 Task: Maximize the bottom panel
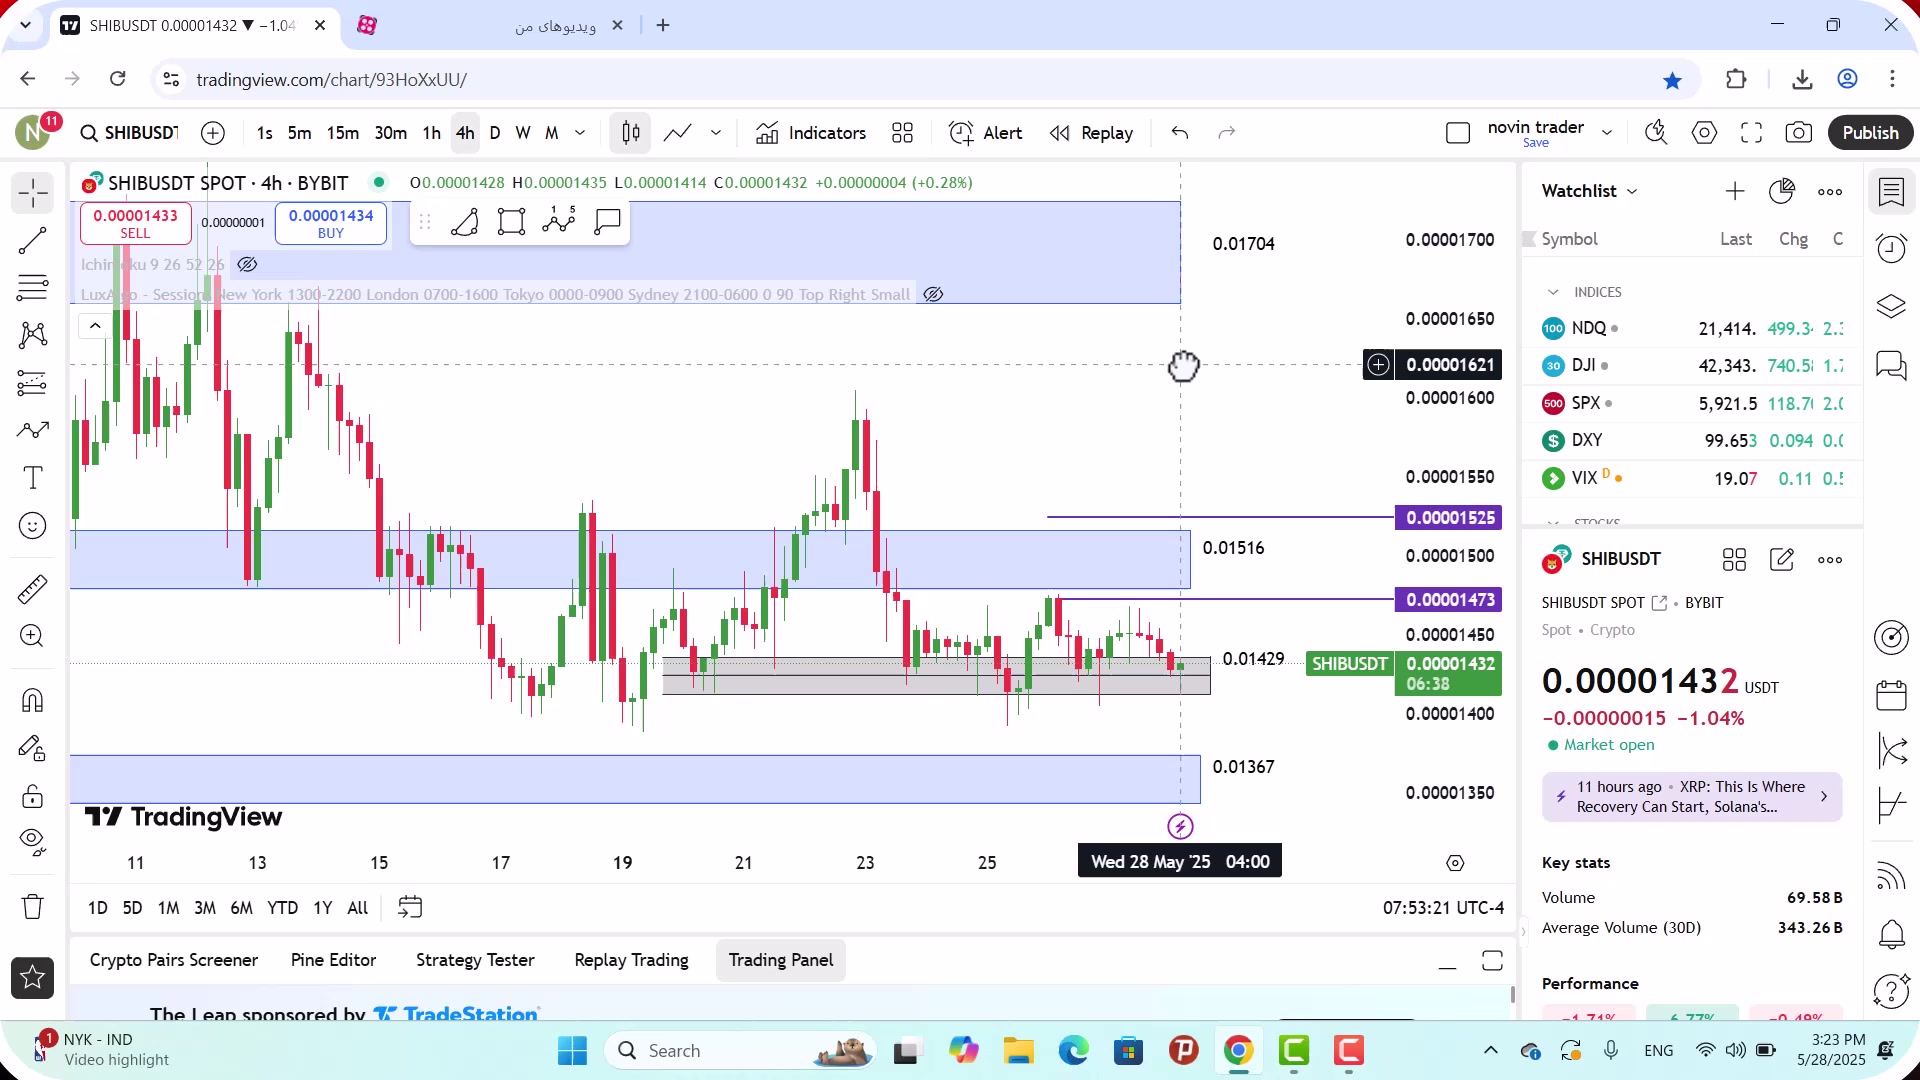point(1492,961)
